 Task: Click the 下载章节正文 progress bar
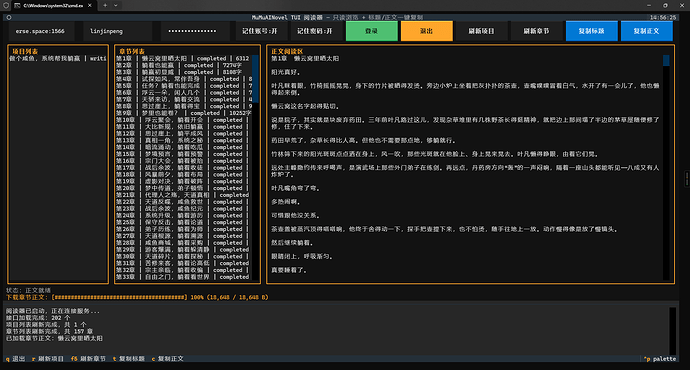click(119, 297)
